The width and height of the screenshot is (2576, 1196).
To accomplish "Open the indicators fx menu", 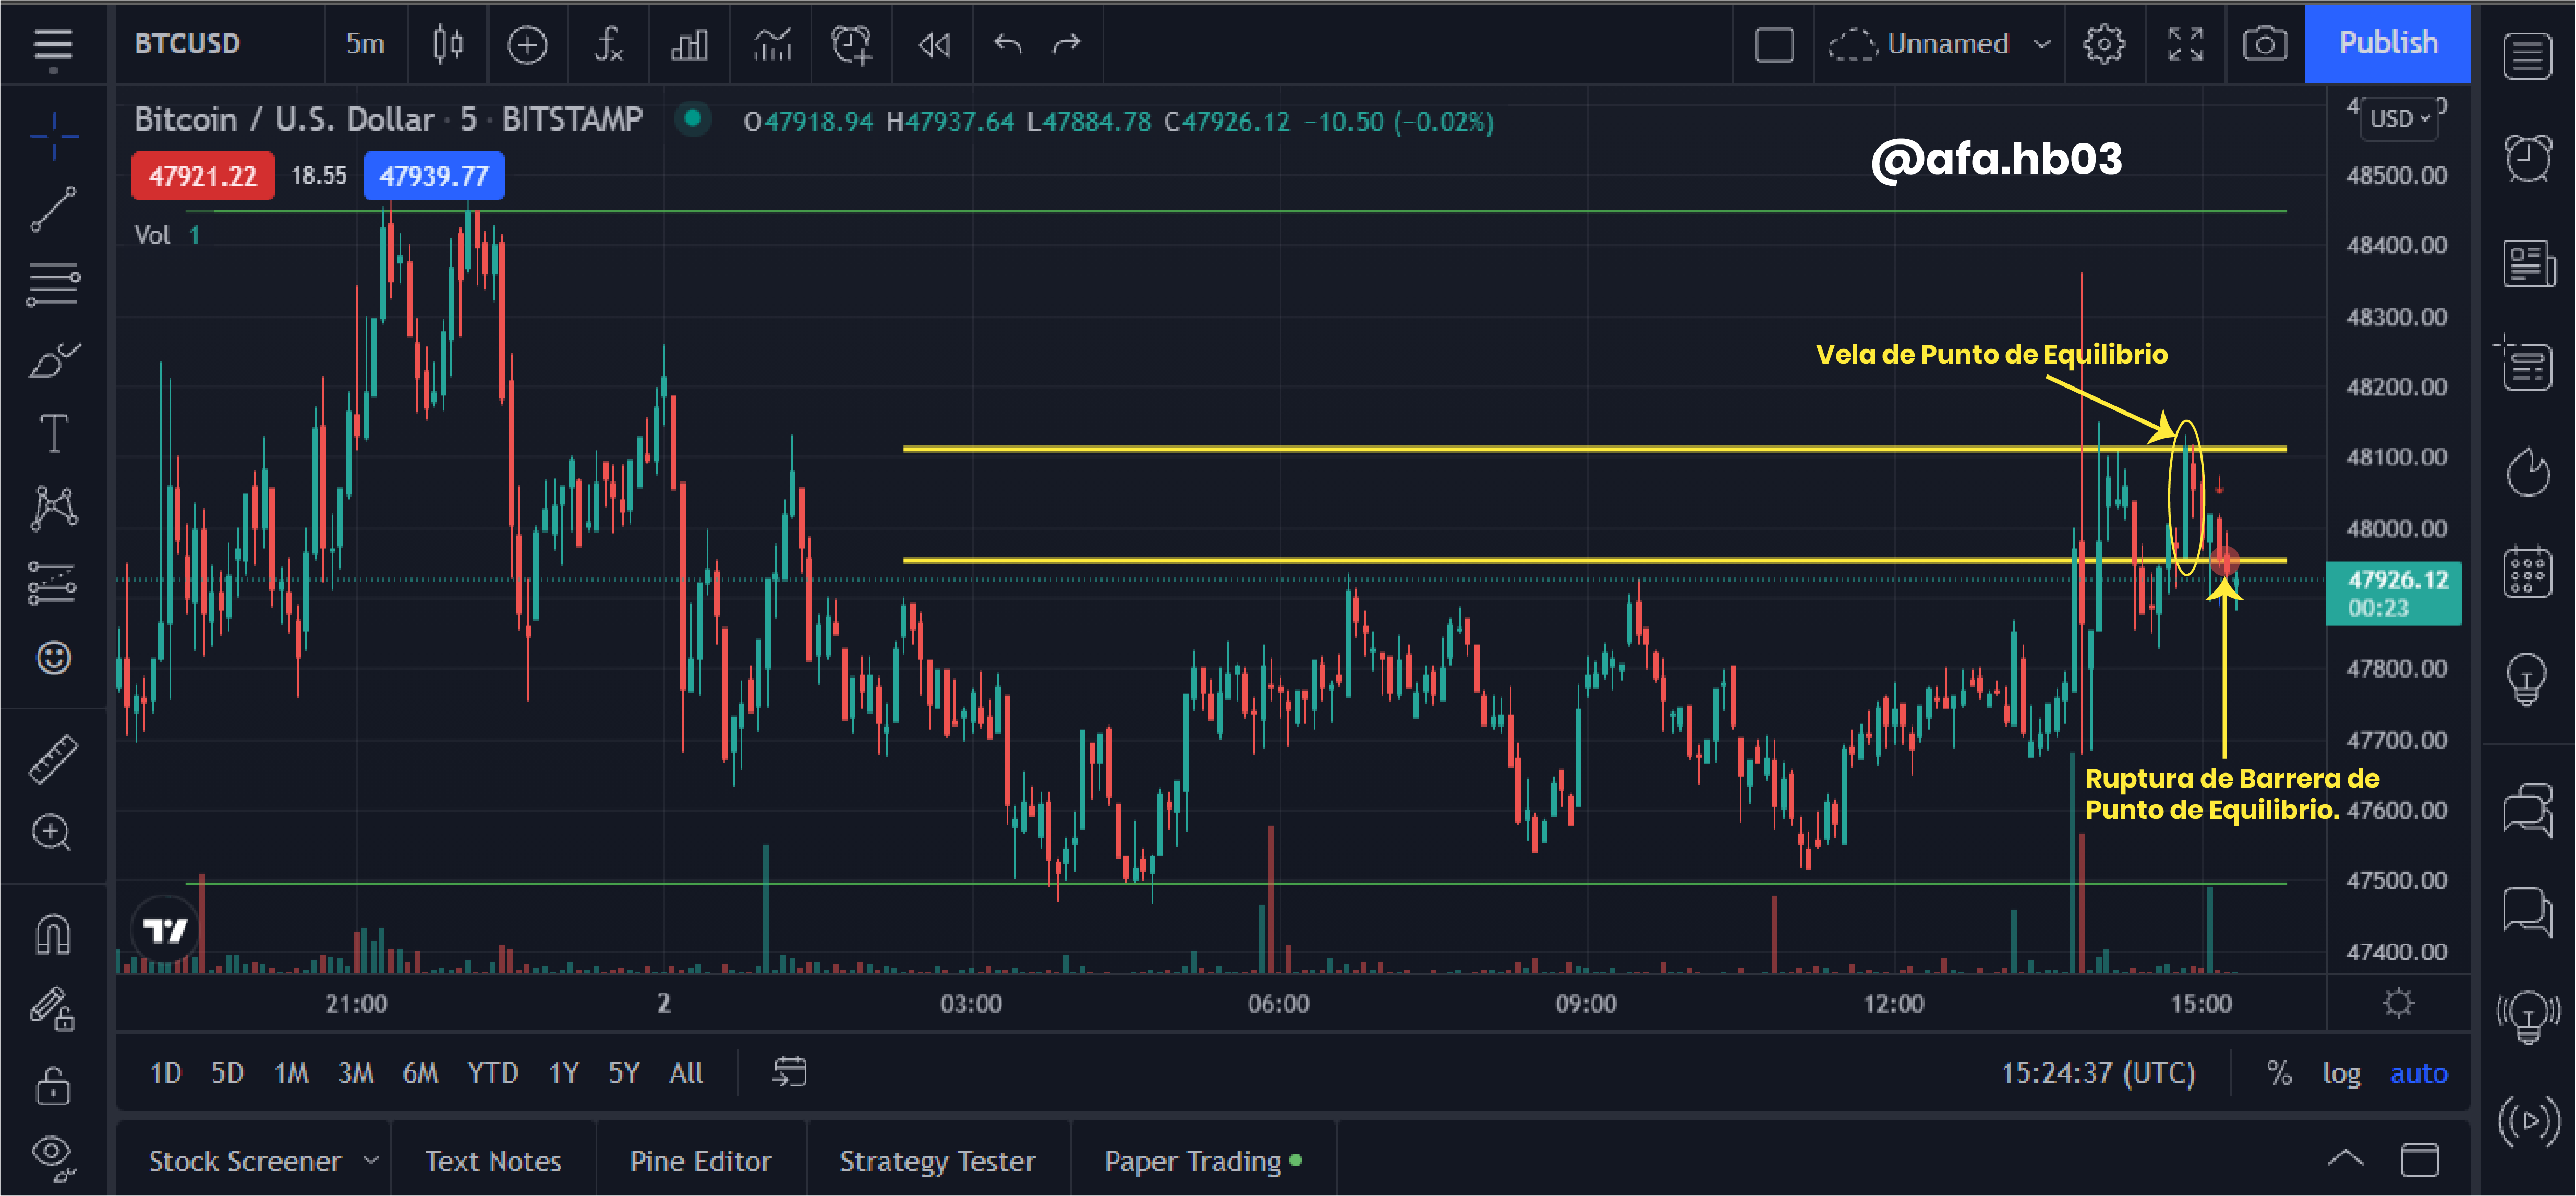I will 608,44.
